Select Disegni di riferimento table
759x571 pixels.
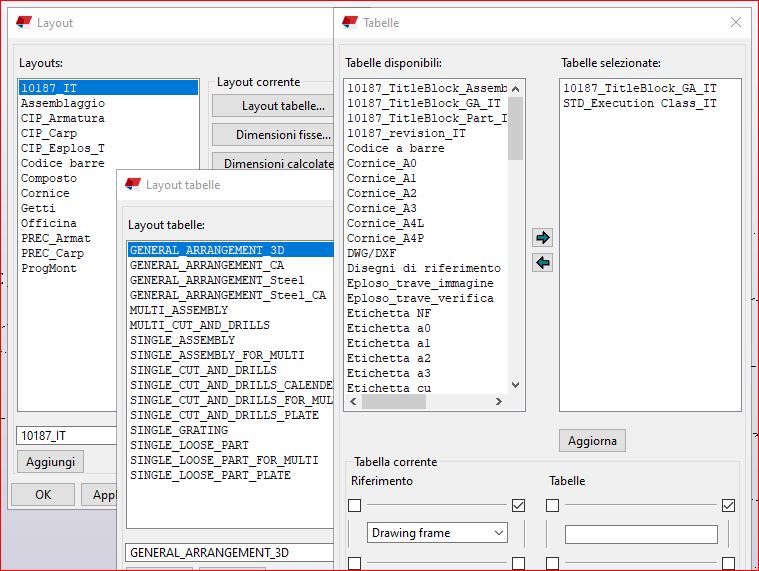pyautogui.click(x=424, y=268)
